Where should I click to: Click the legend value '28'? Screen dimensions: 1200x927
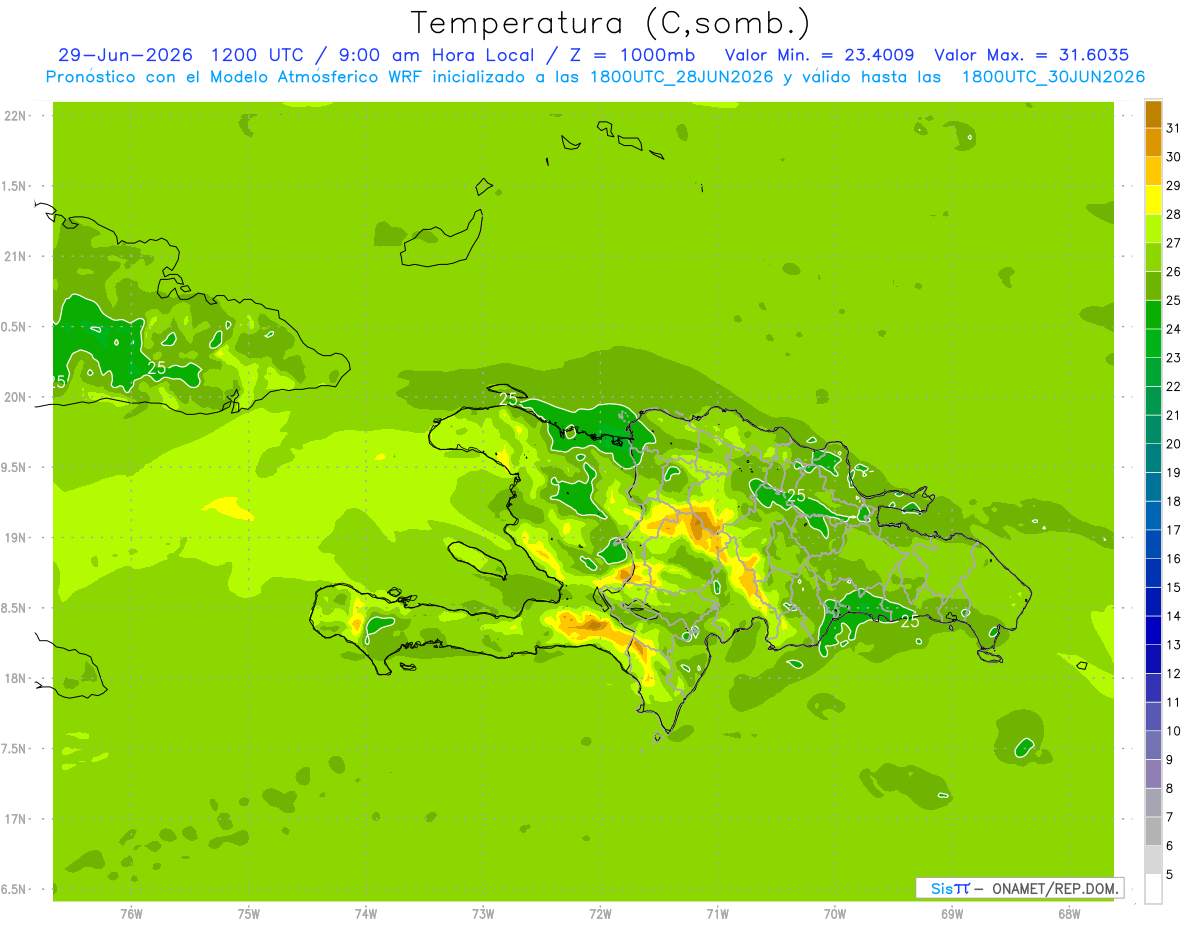(x=1174, y=214)
